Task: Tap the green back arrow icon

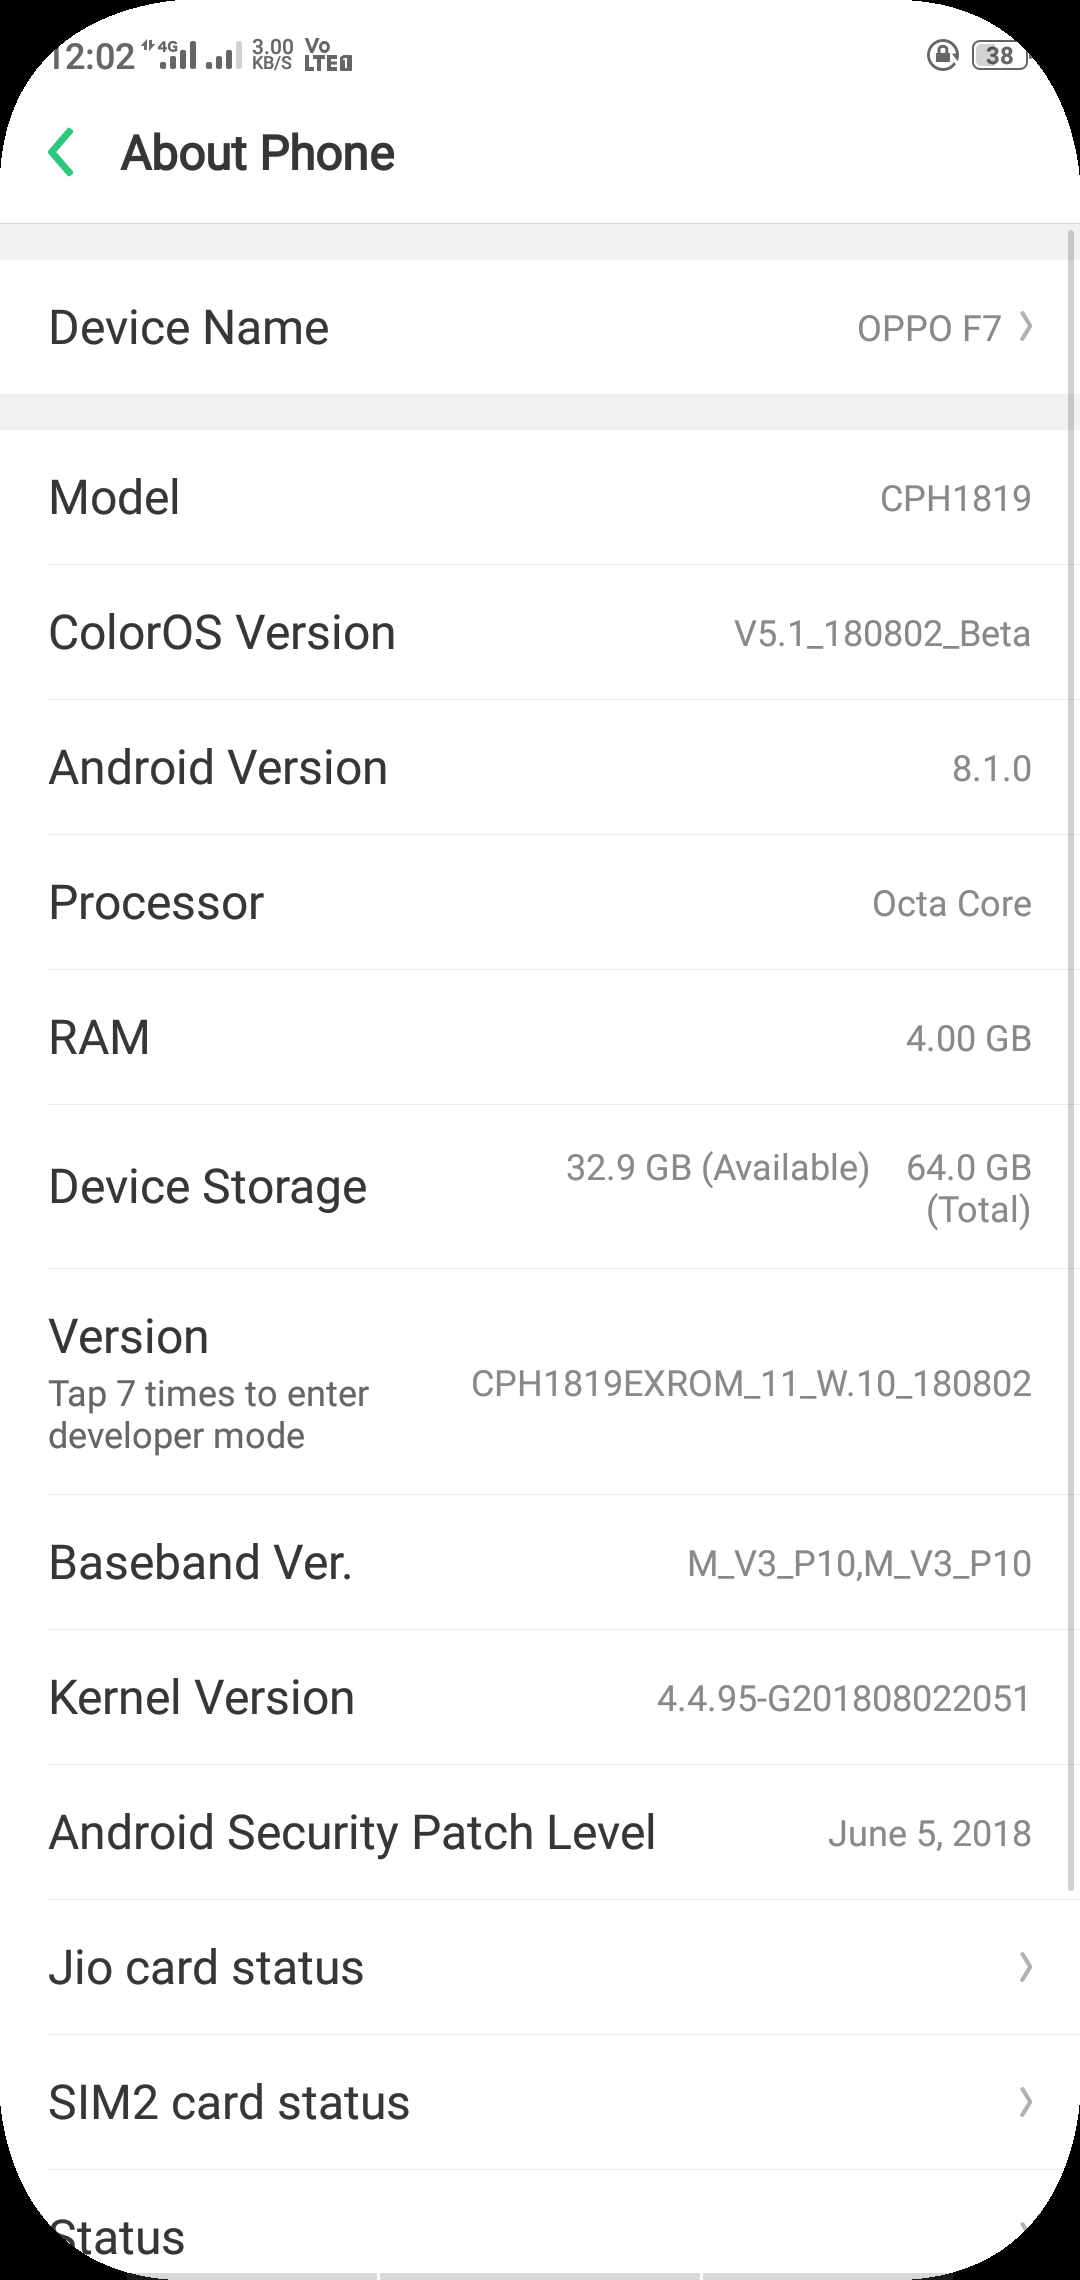Action: click(62, 153)
